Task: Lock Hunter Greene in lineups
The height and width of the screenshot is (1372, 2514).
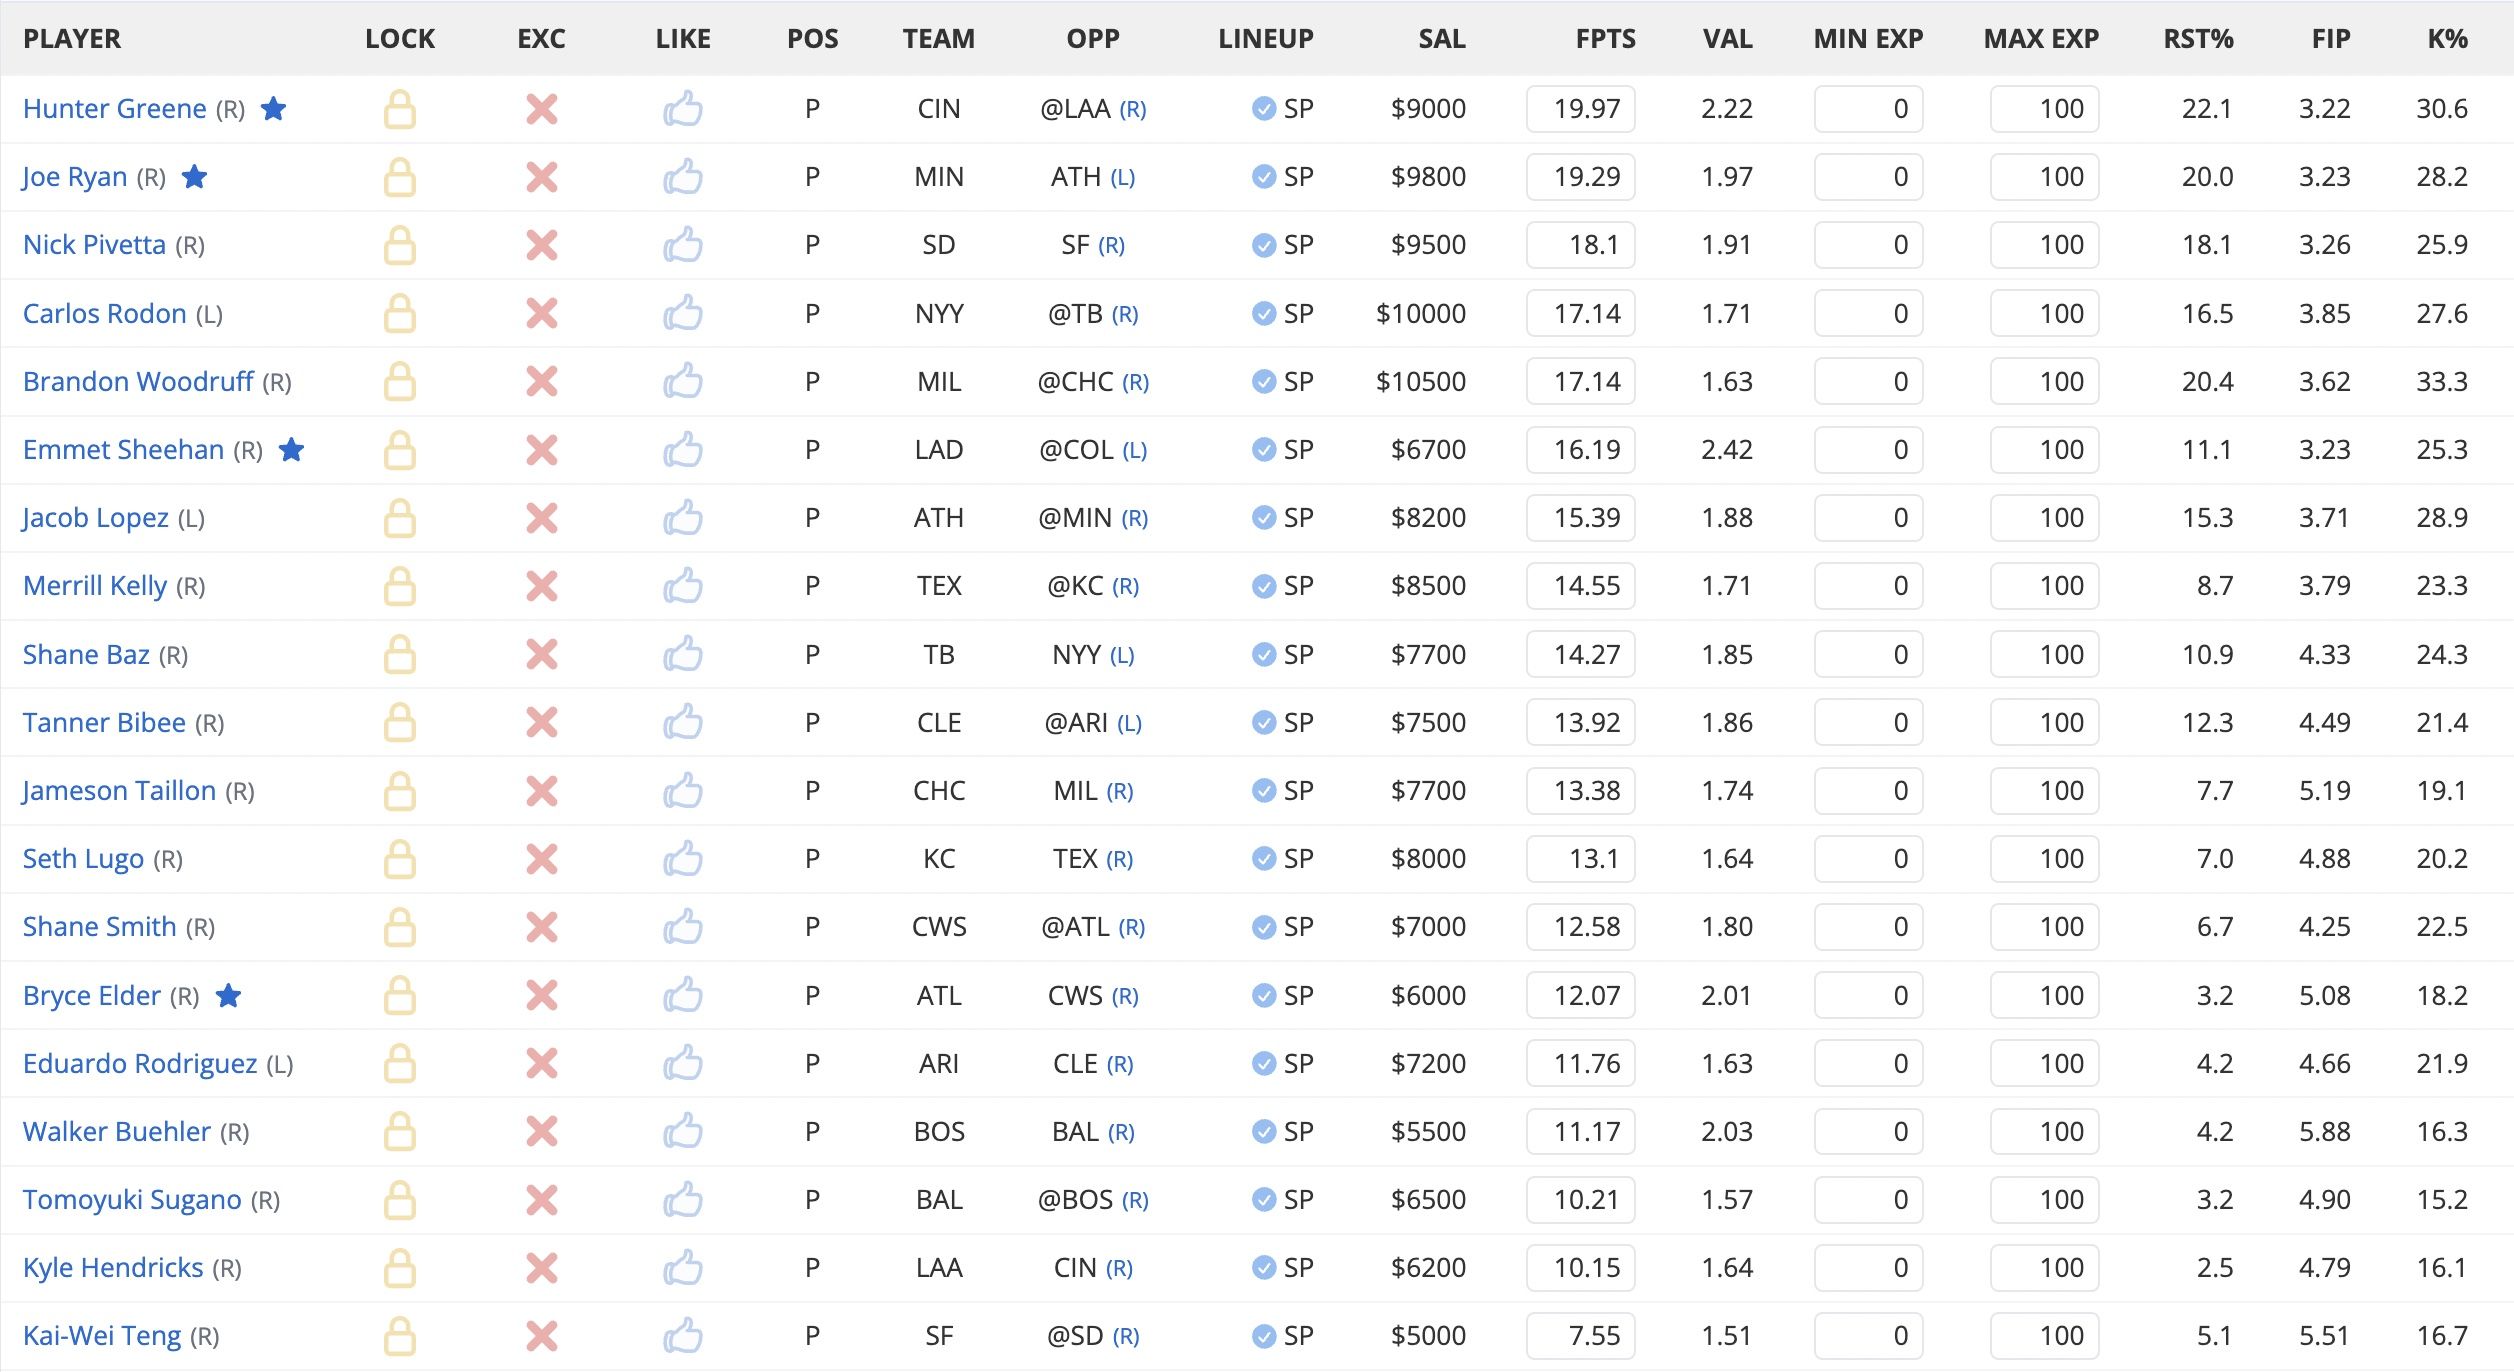Action: 400,109
